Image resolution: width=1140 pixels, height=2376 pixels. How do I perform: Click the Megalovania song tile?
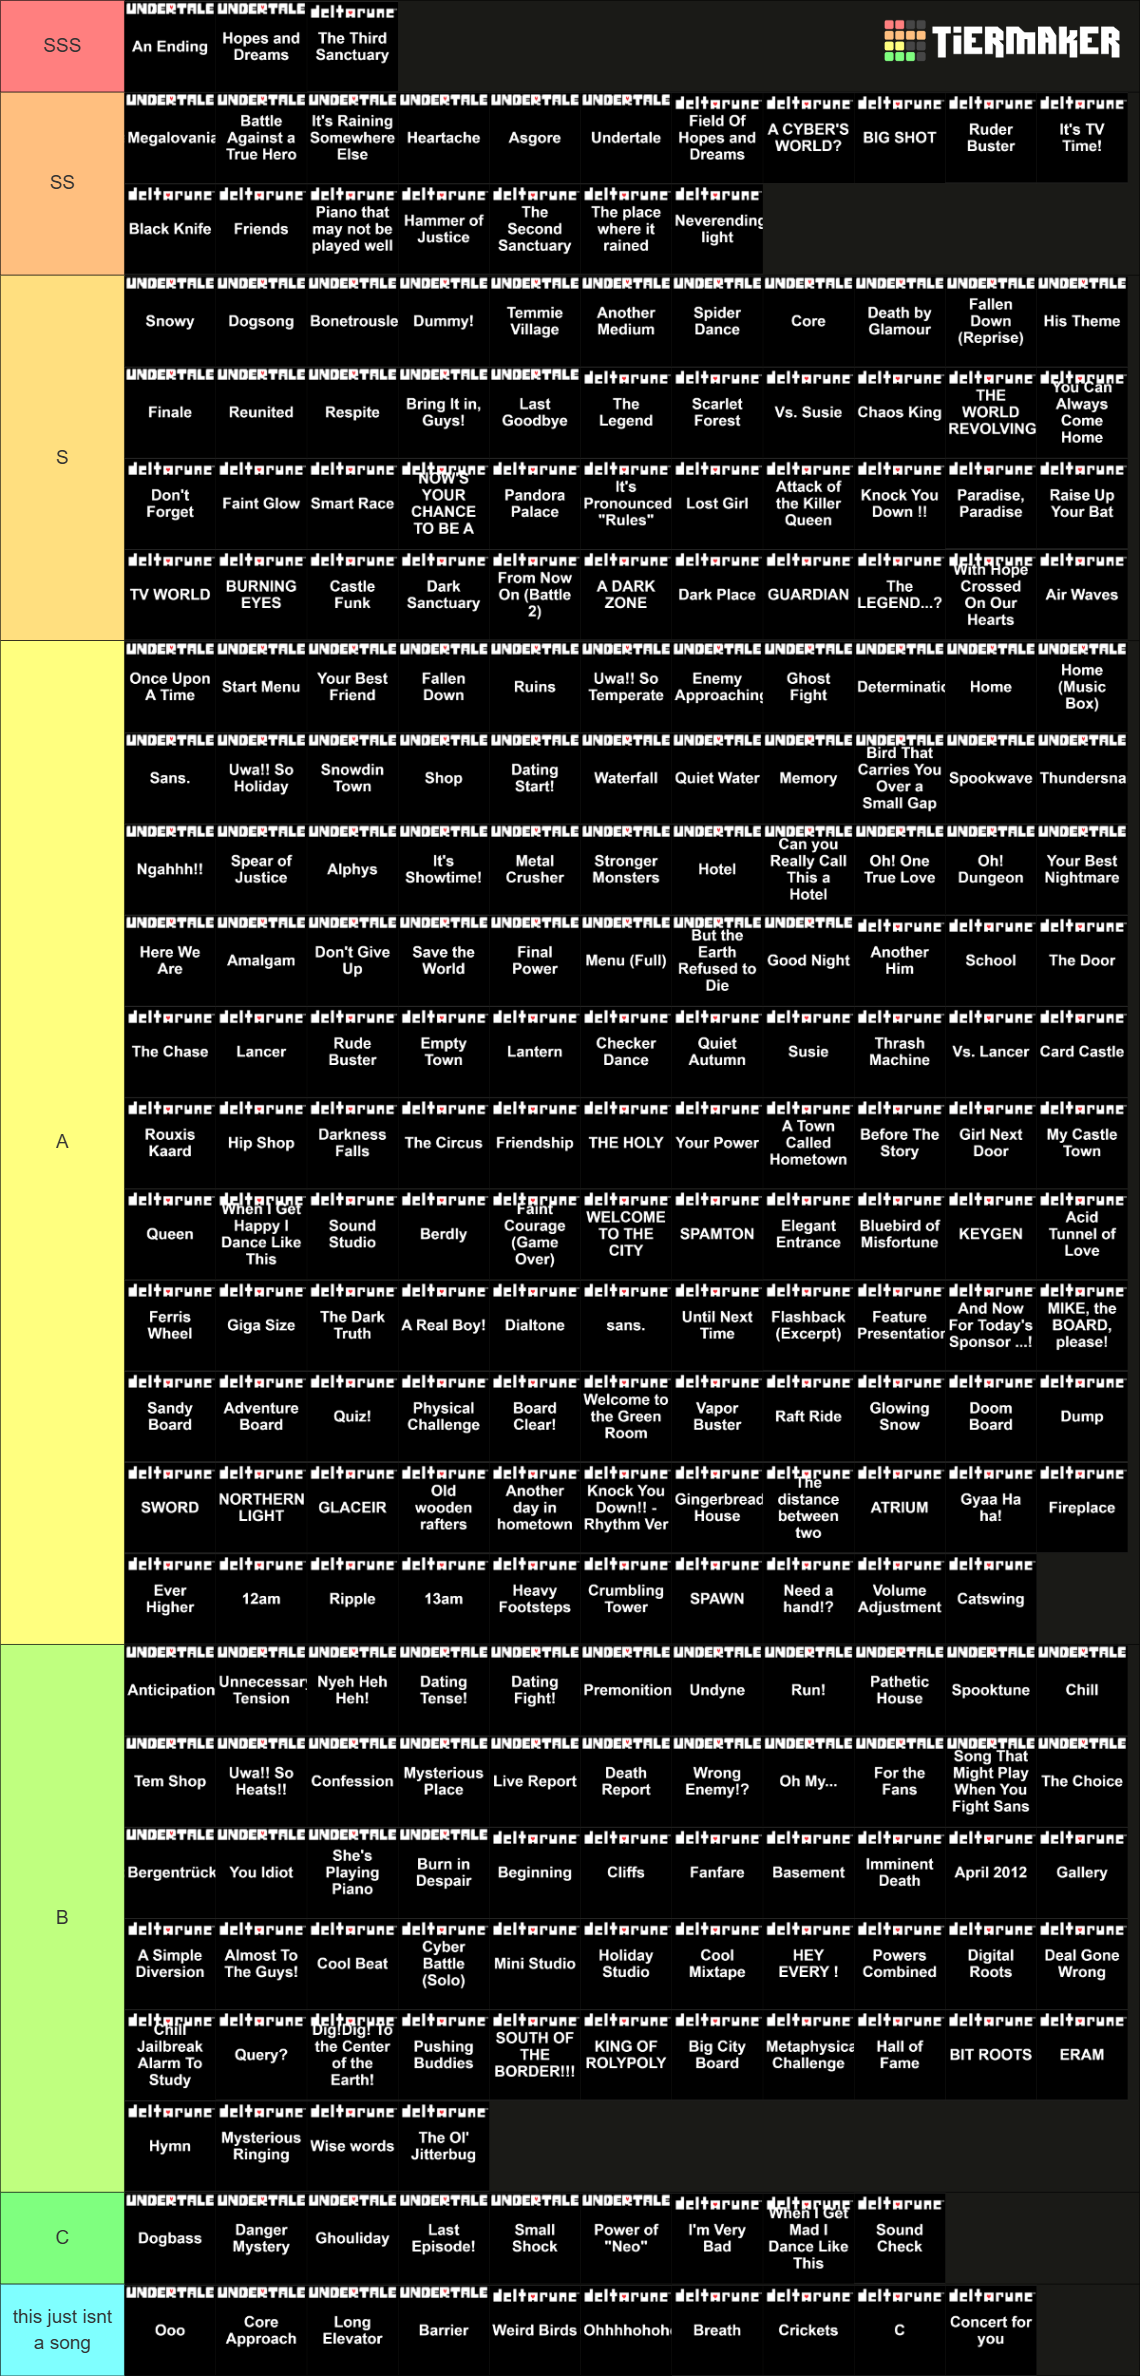pos(170,137)
